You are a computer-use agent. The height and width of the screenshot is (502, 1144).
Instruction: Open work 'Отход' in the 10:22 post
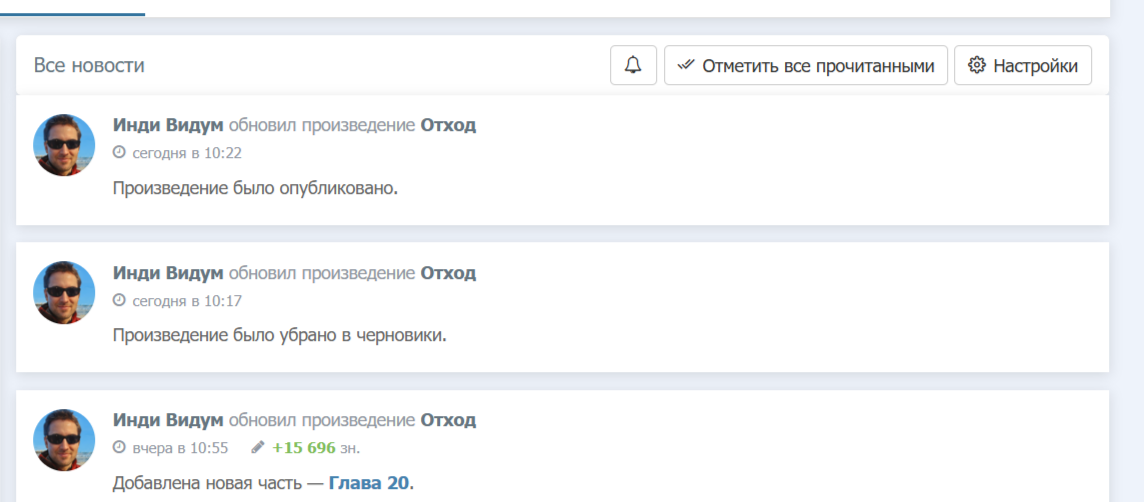click(448, 125)
